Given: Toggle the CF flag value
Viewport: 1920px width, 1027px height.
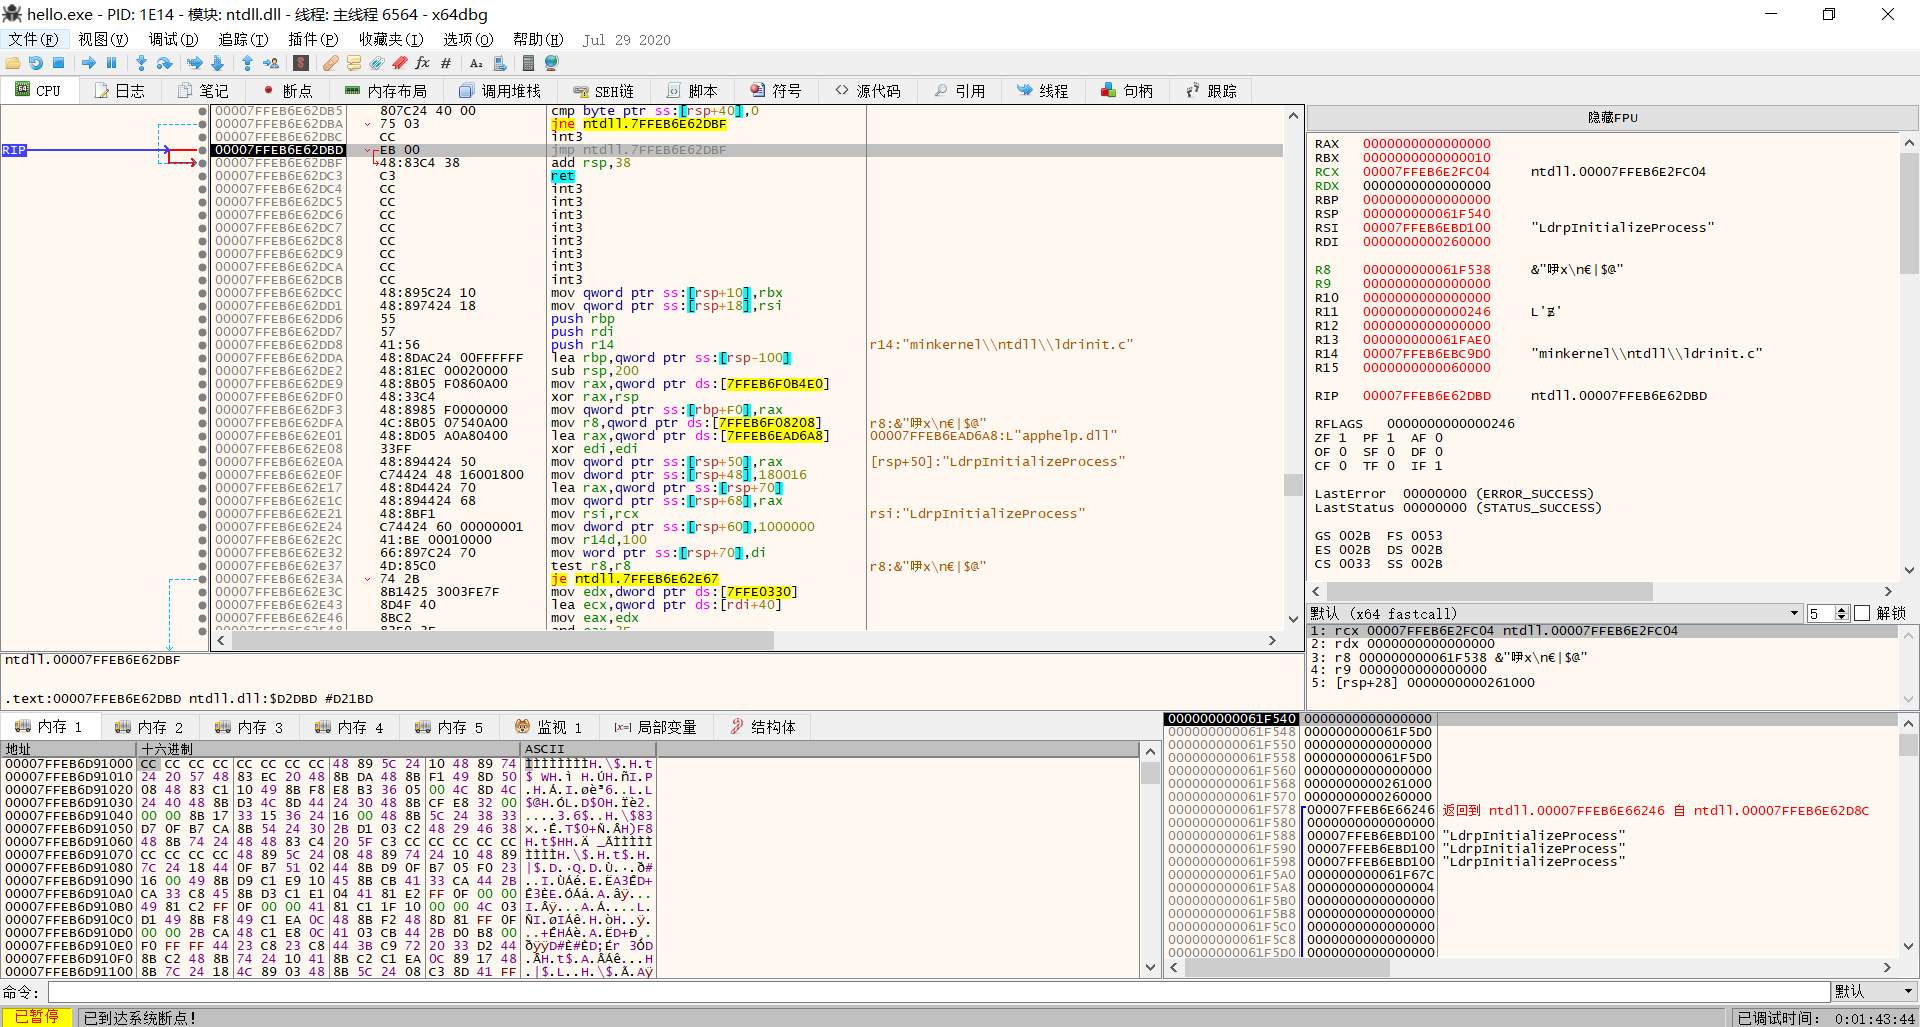Looking at the screenshot, I should click(1342, 466).
